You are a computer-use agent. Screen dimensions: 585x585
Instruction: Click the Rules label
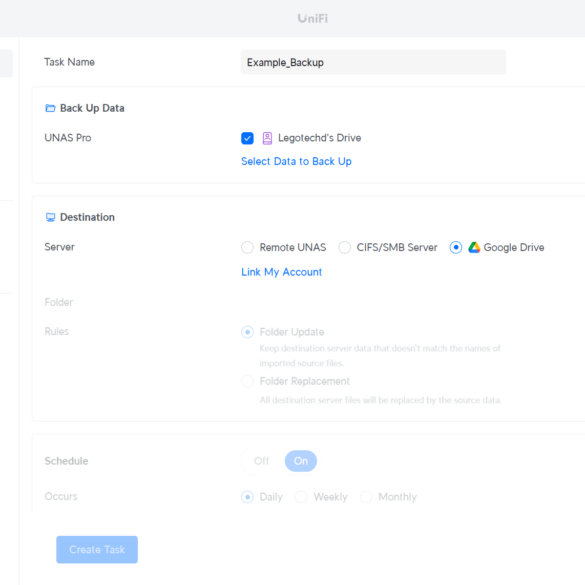click(57, 332)
